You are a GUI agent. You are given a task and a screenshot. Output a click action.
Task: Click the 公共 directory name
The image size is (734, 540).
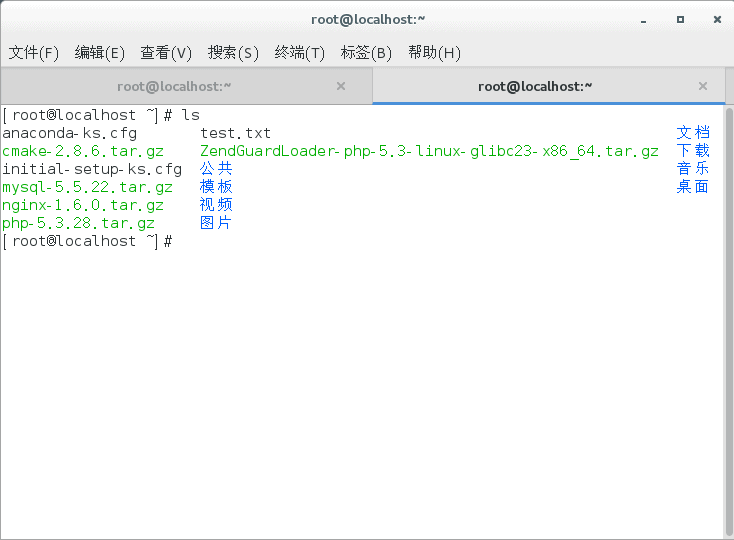click(x=216, y=169)
